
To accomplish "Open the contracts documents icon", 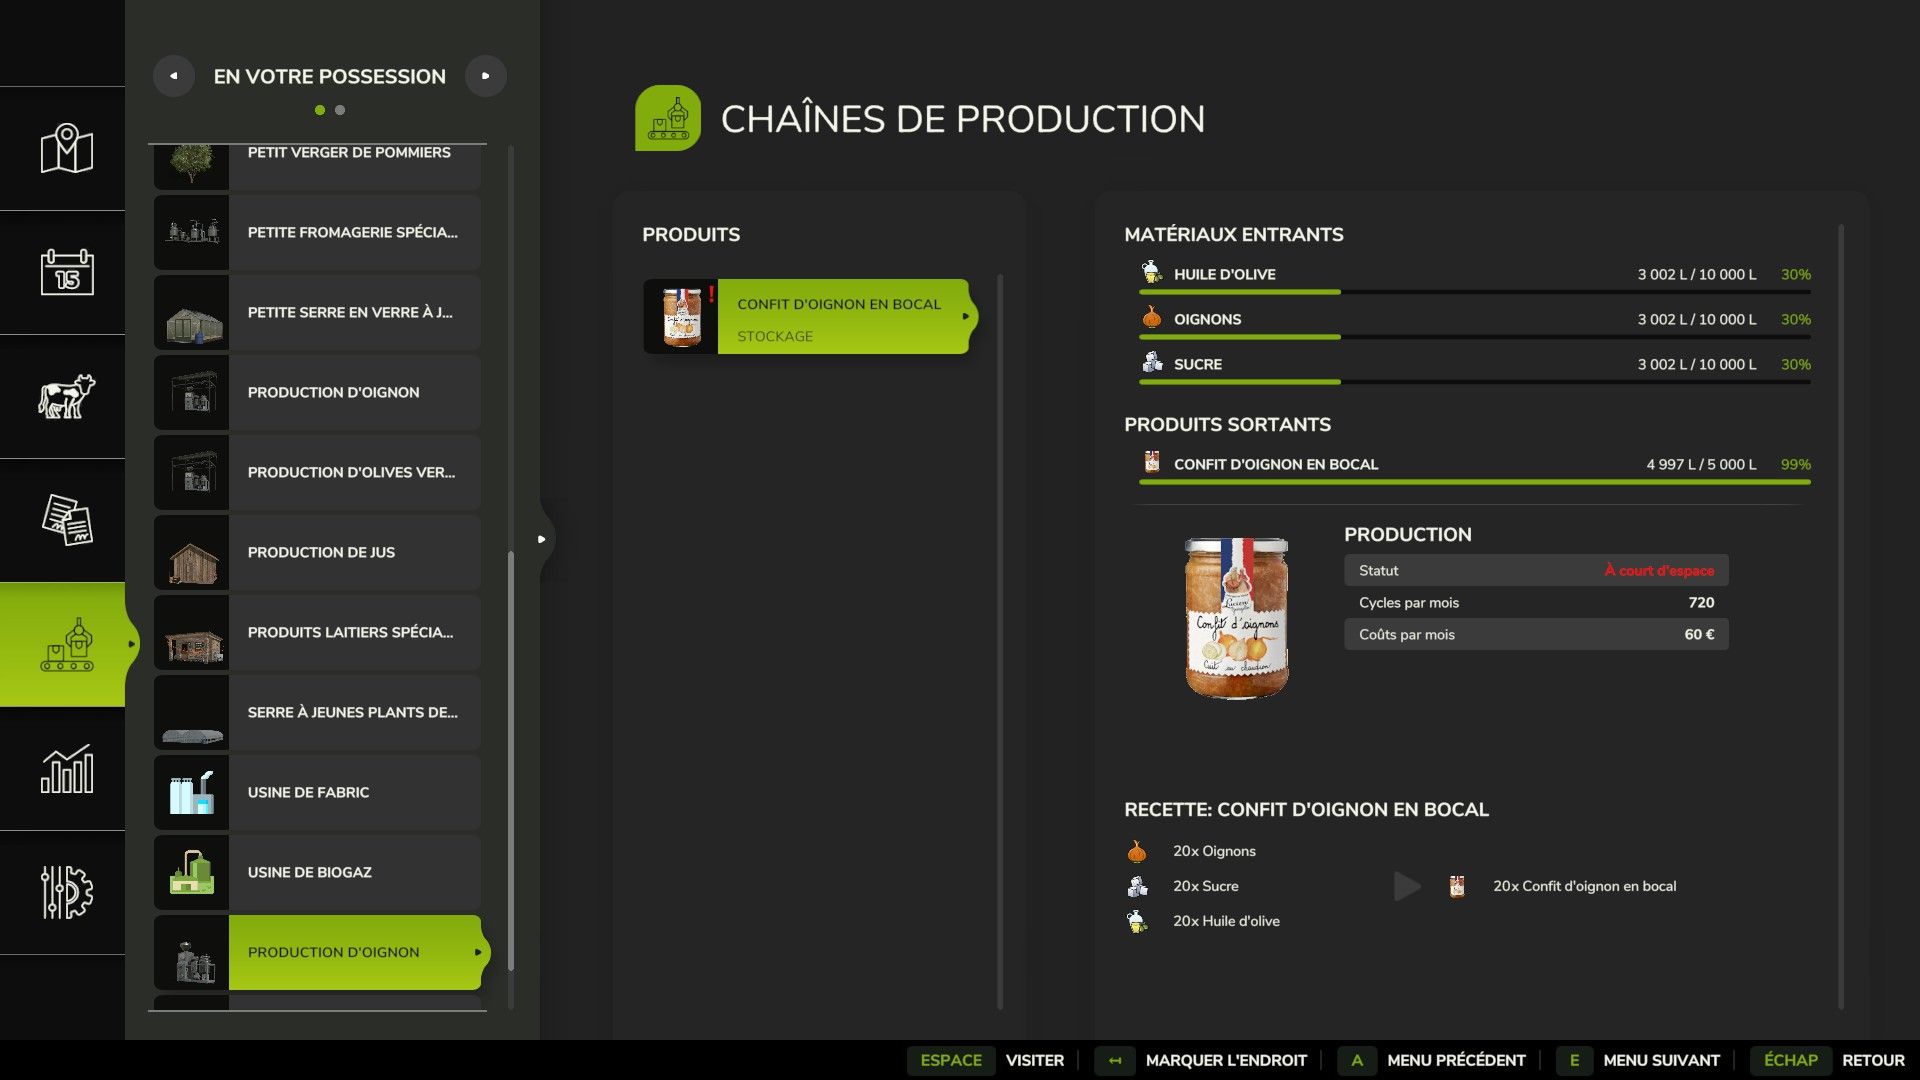I will [x=66, y=520].
